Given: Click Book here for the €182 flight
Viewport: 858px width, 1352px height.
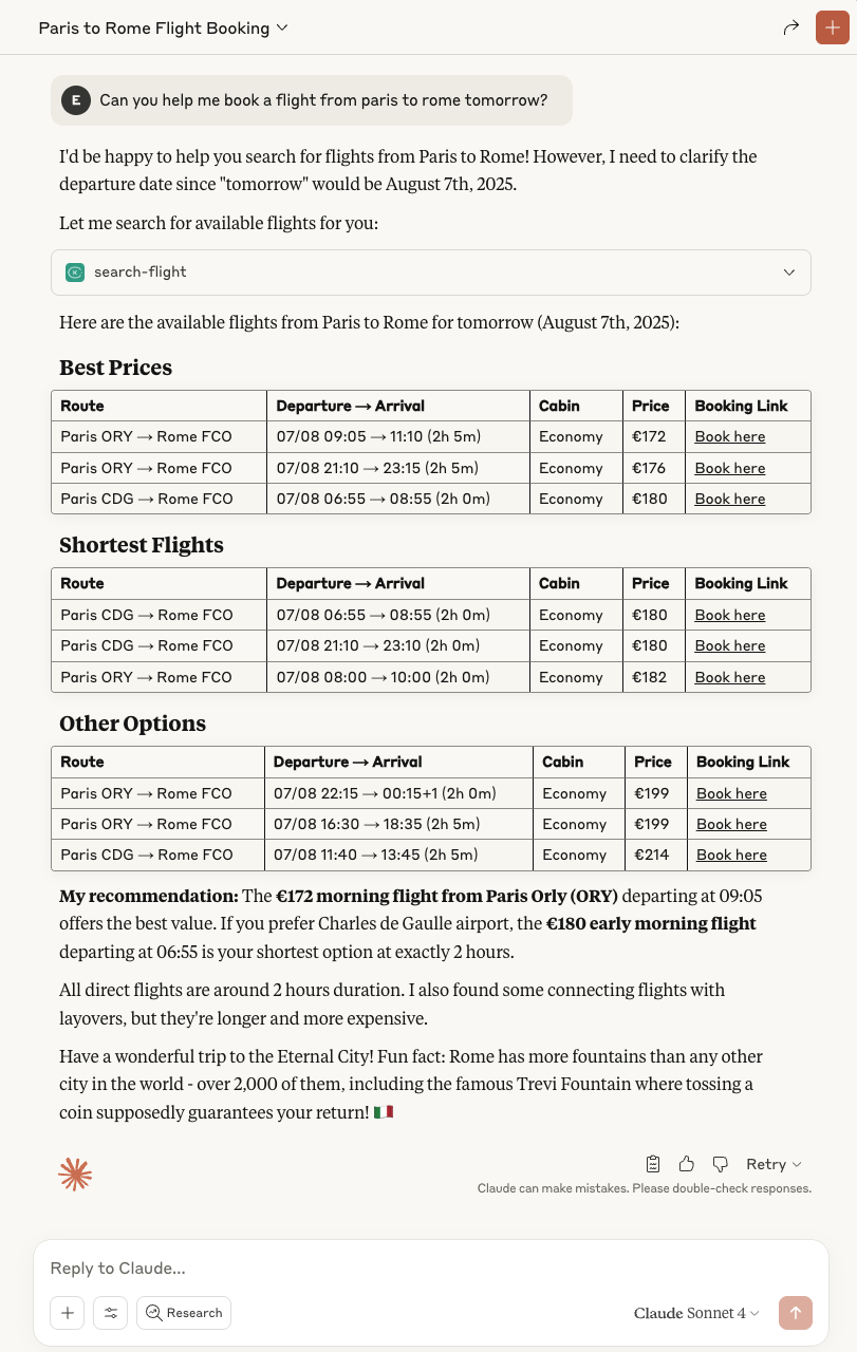Looking at the screenshot, I should pyautogui.click(x=729, y=677).
